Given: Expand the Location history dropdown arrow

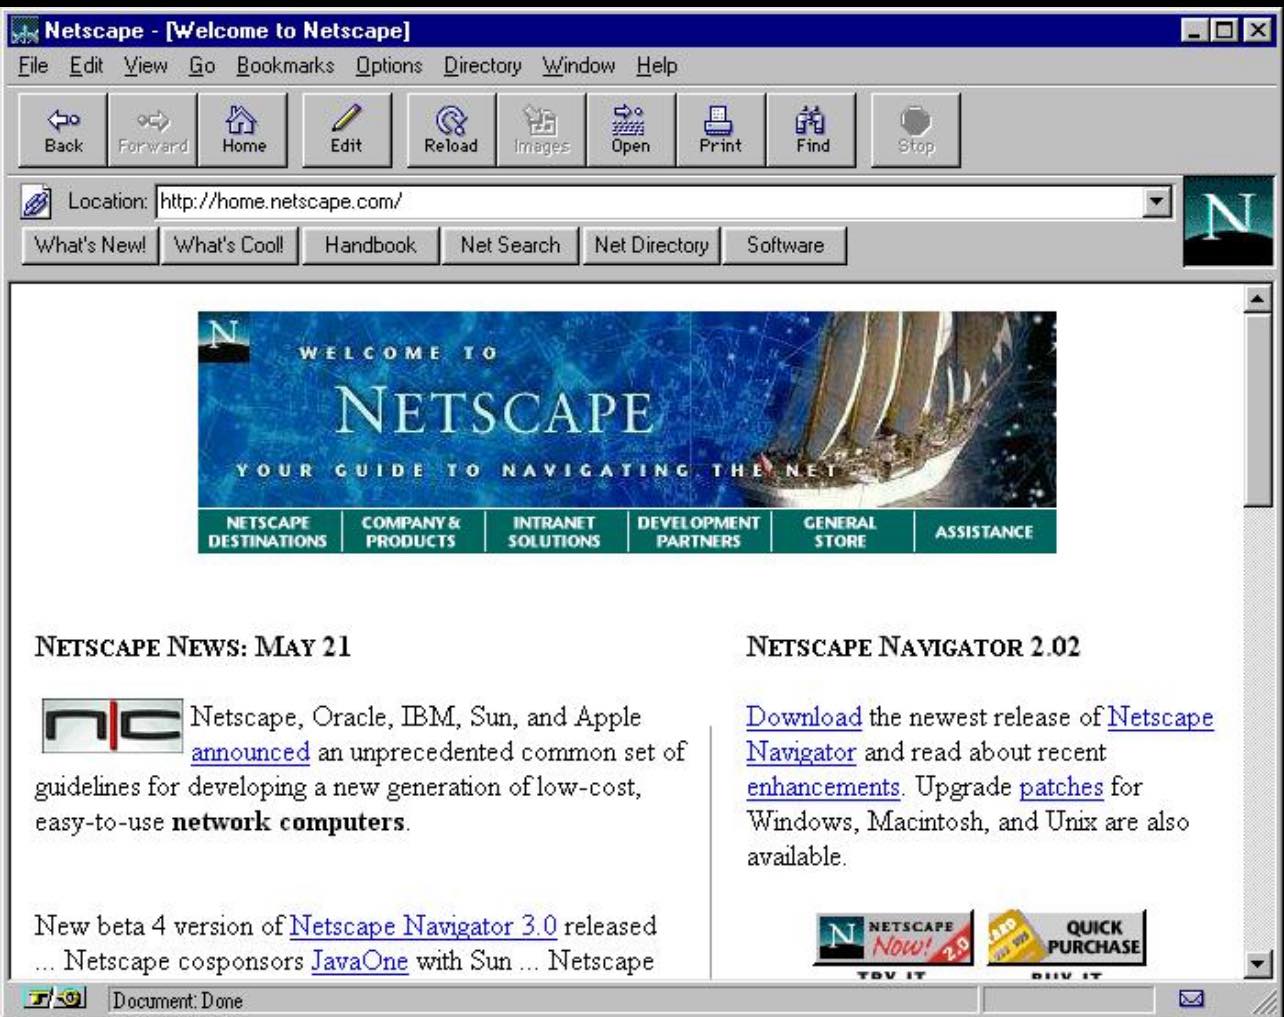Looking at the screenshot, I should tap(1156, 202).
